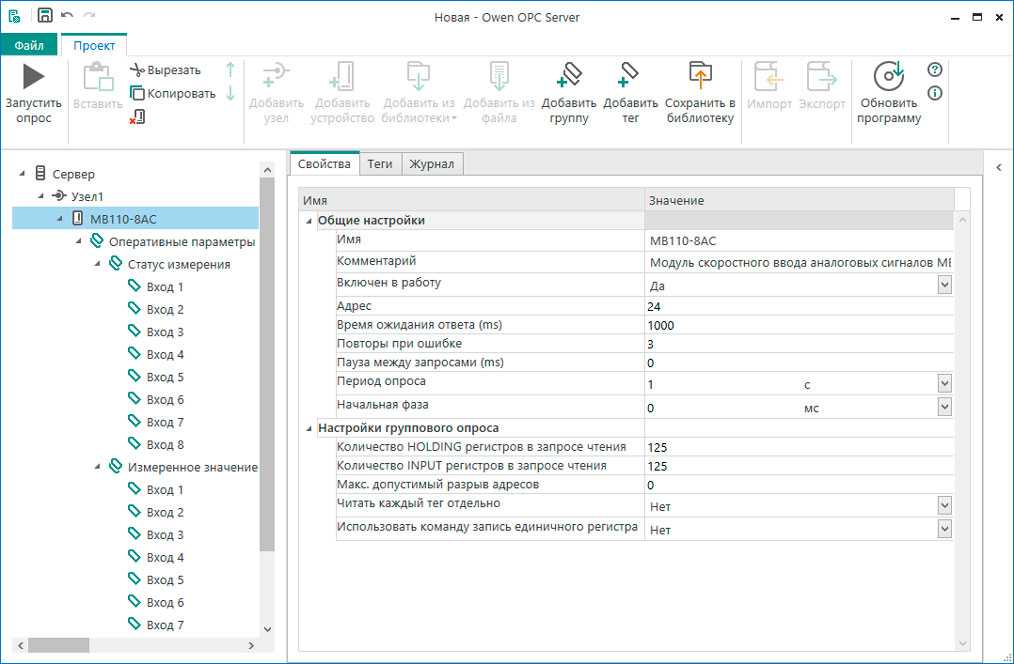Collapse the Узел1 tree node
This screenshot has height=664, width=1014.
[x=41, y=197]
